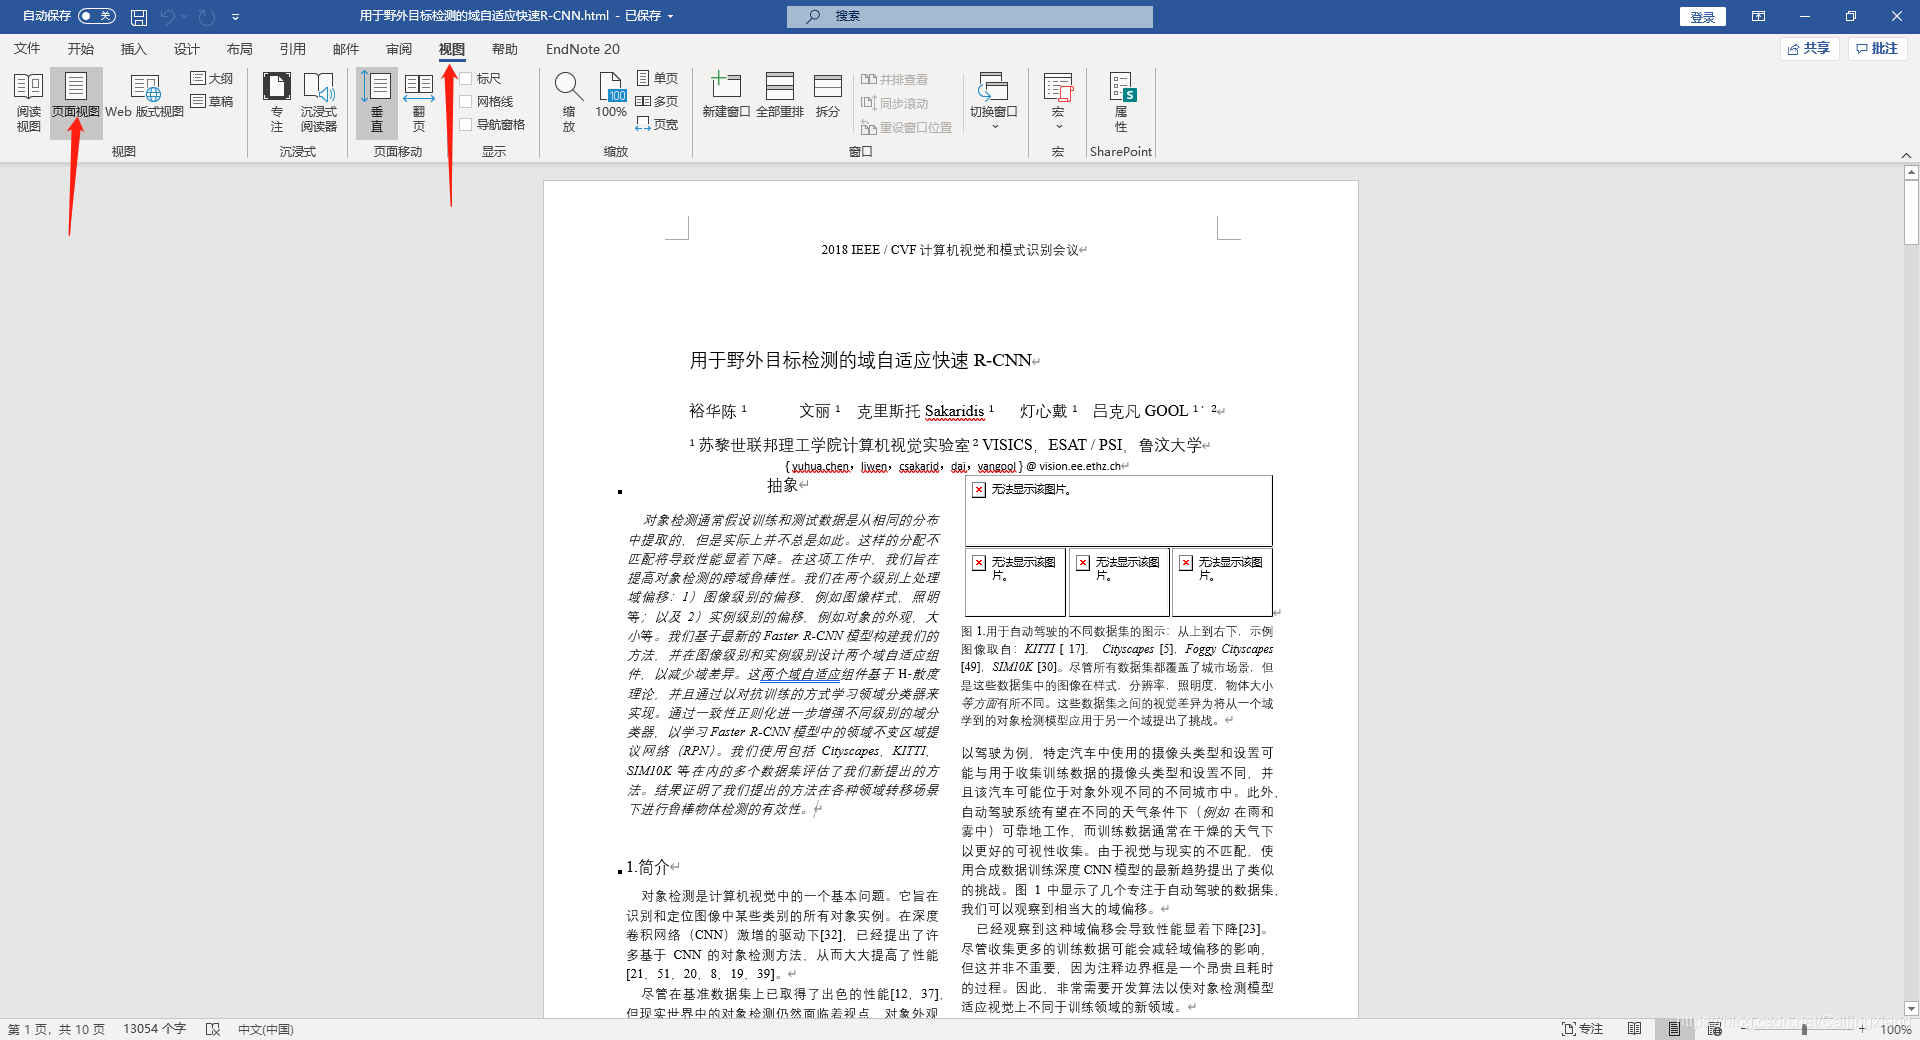Click zoom in plus button
The height and width of the screenshot is (1040, 1920).
1862,1029
